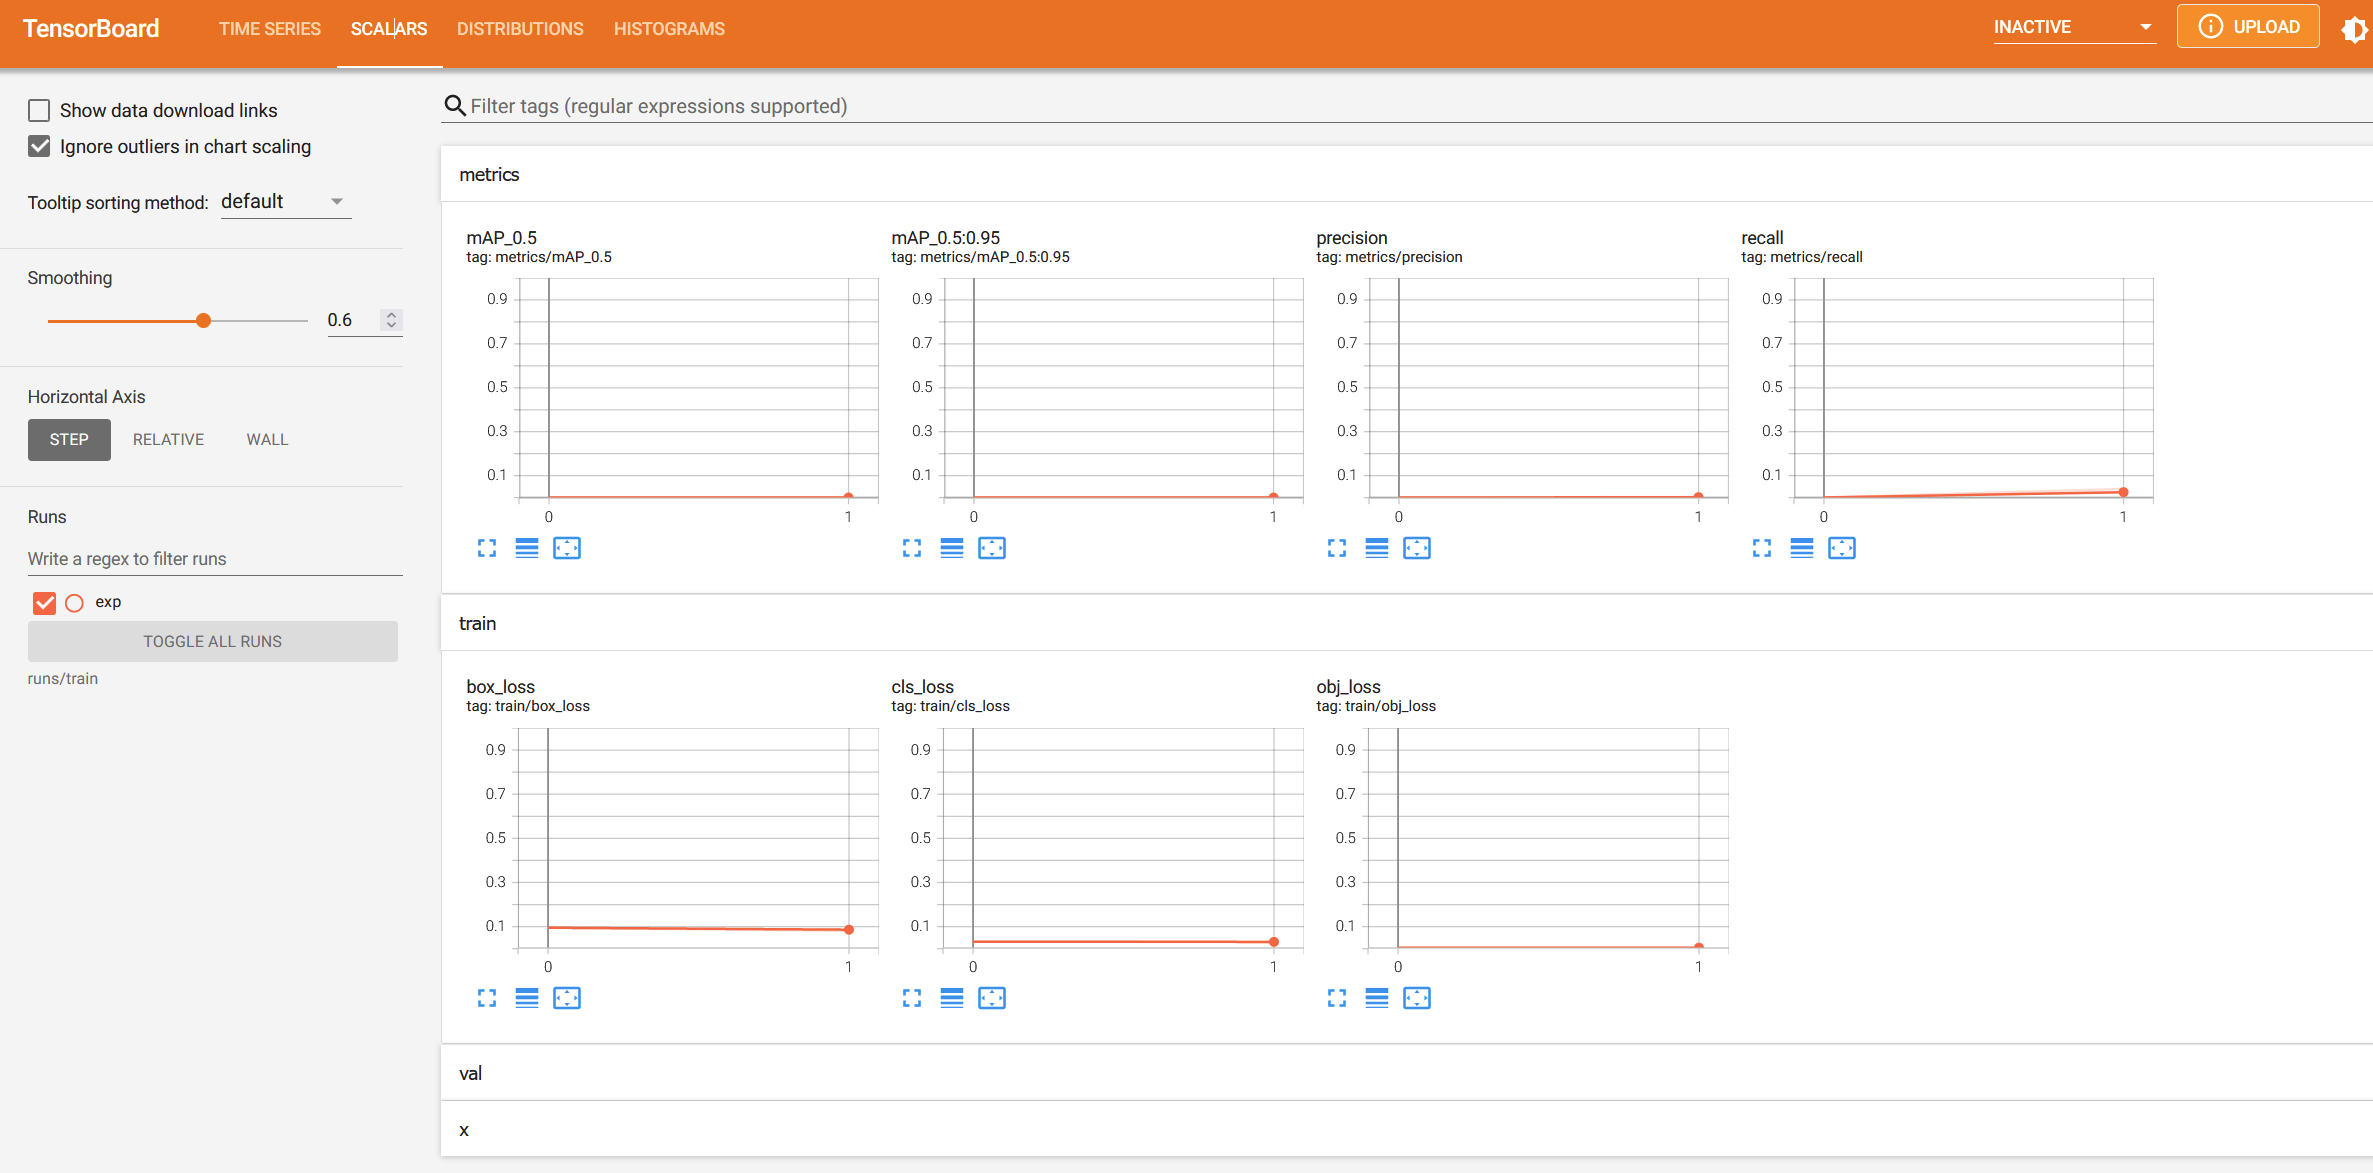Screen dimensions: 2373x1173
Task: Collapse the metrics section
Action: 1406,174
